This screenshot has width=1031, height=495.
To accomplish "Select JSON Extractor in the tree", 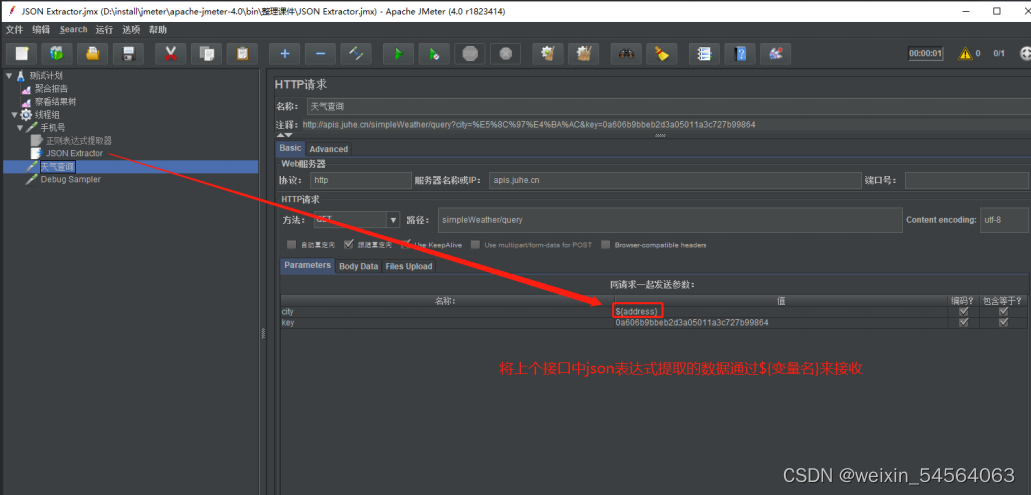I will [x=74, y=153].
